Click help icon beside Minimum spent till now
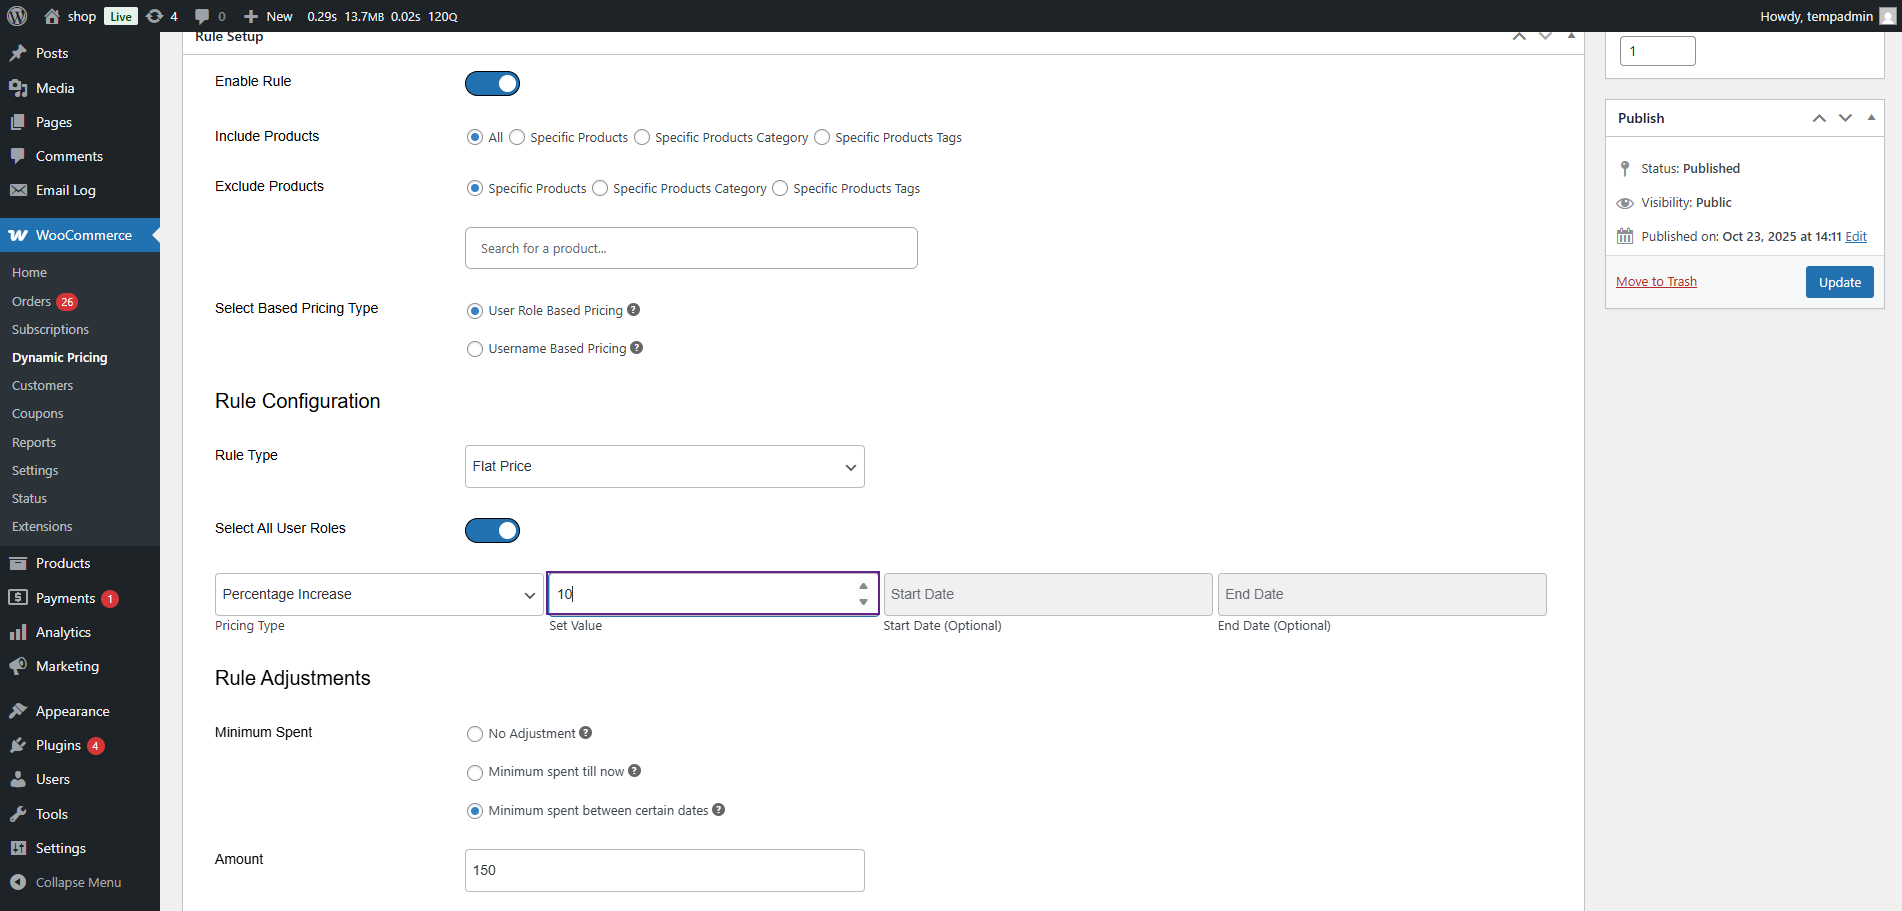Screen dimensions: 1902x911 [635, 771]
